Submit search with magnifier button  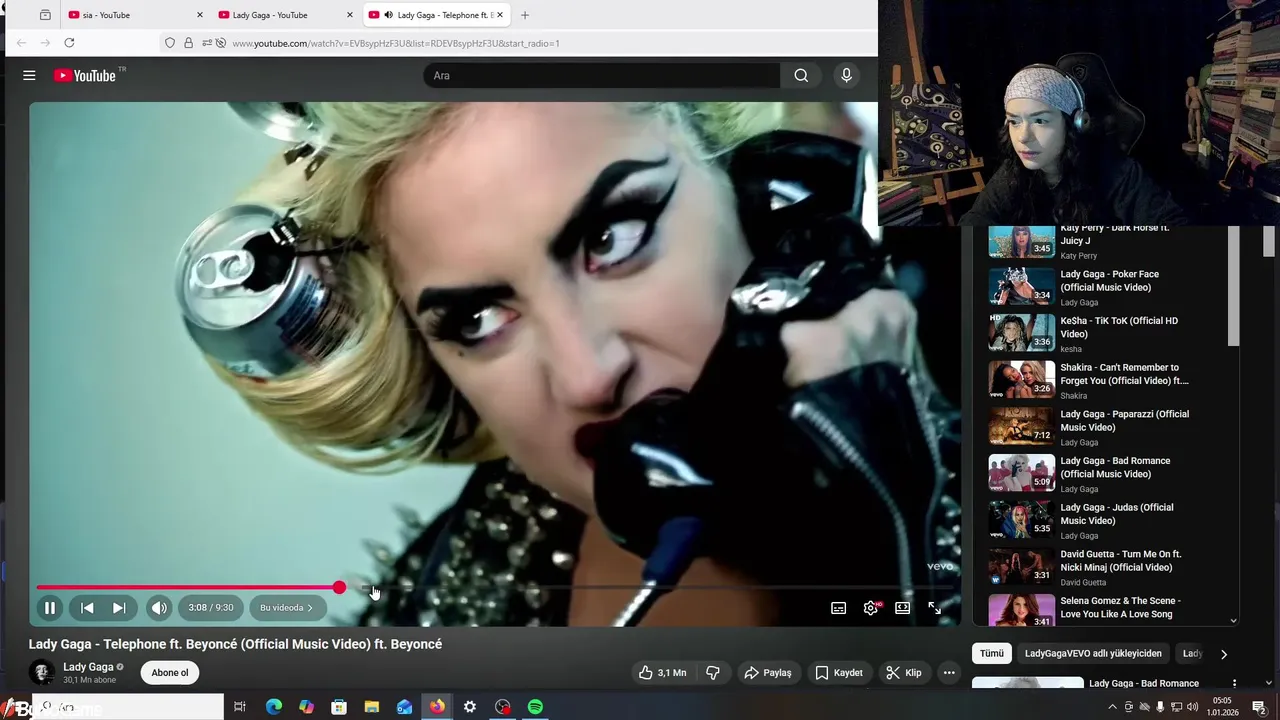tap(801, 75)
